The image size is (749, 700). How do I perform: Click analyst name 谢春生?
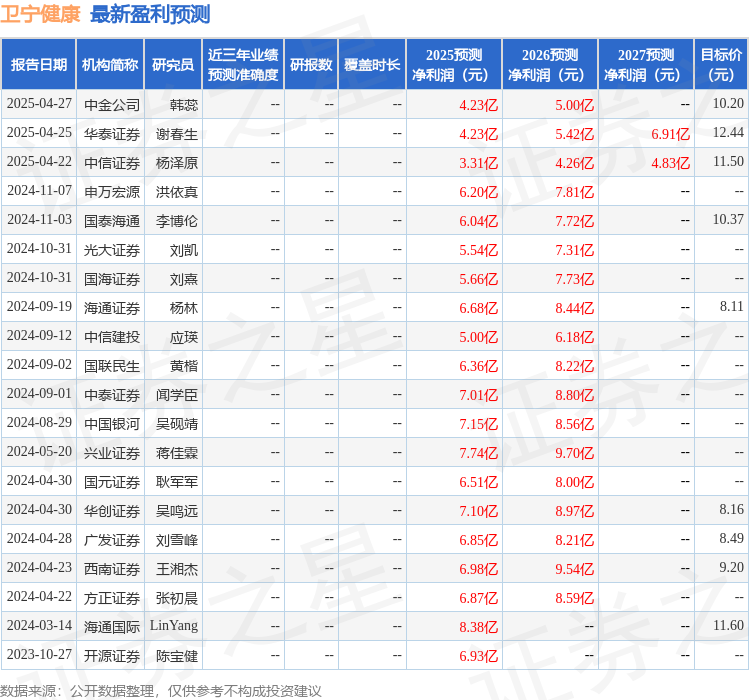pyautogui.click(x=177, y=134)
